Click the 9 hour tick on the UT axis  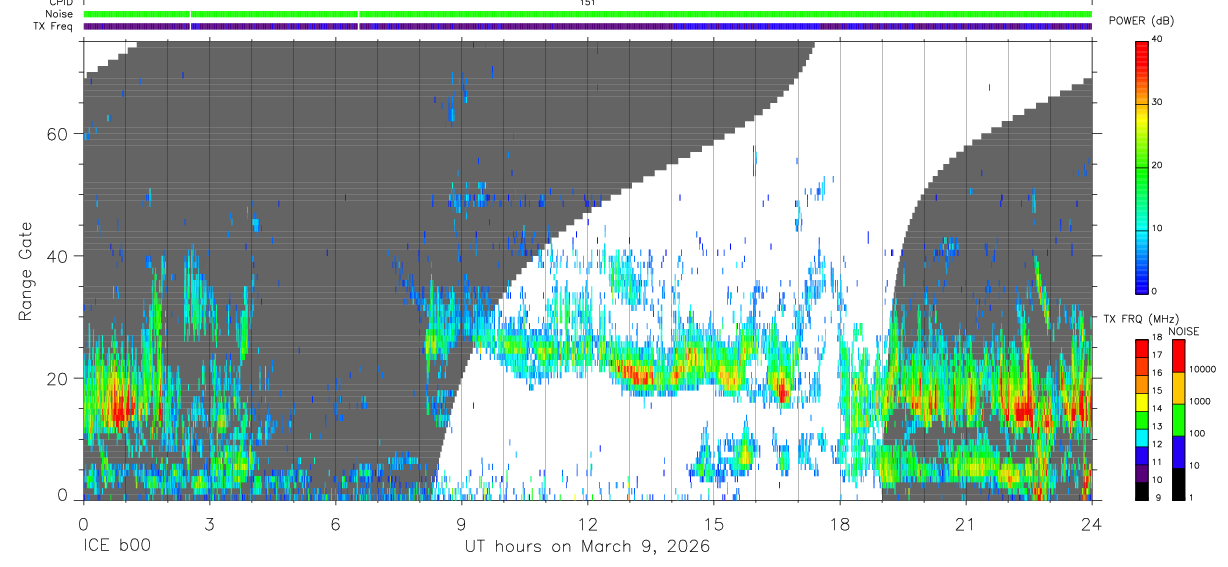(461, 524)
